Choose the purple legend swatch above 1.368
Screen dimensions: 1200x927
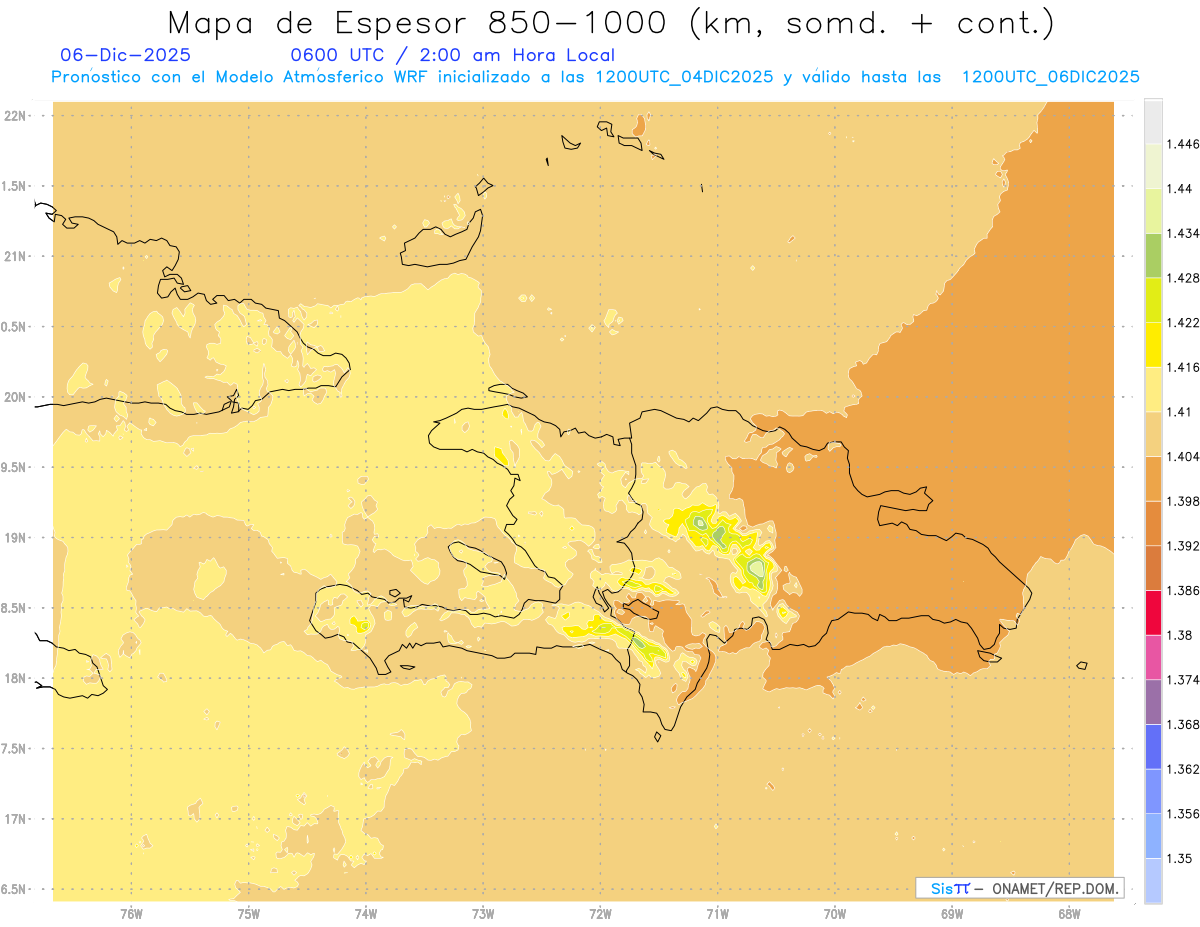tap(1153, 702)
